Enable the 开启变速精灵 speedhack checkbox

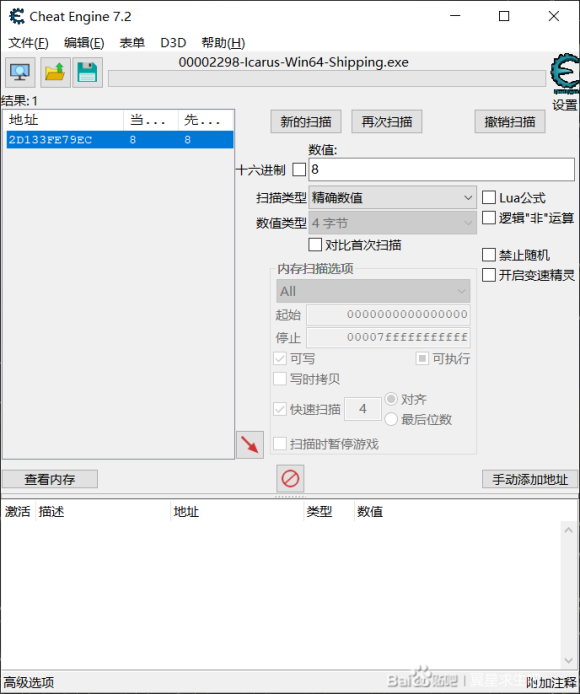488,275
